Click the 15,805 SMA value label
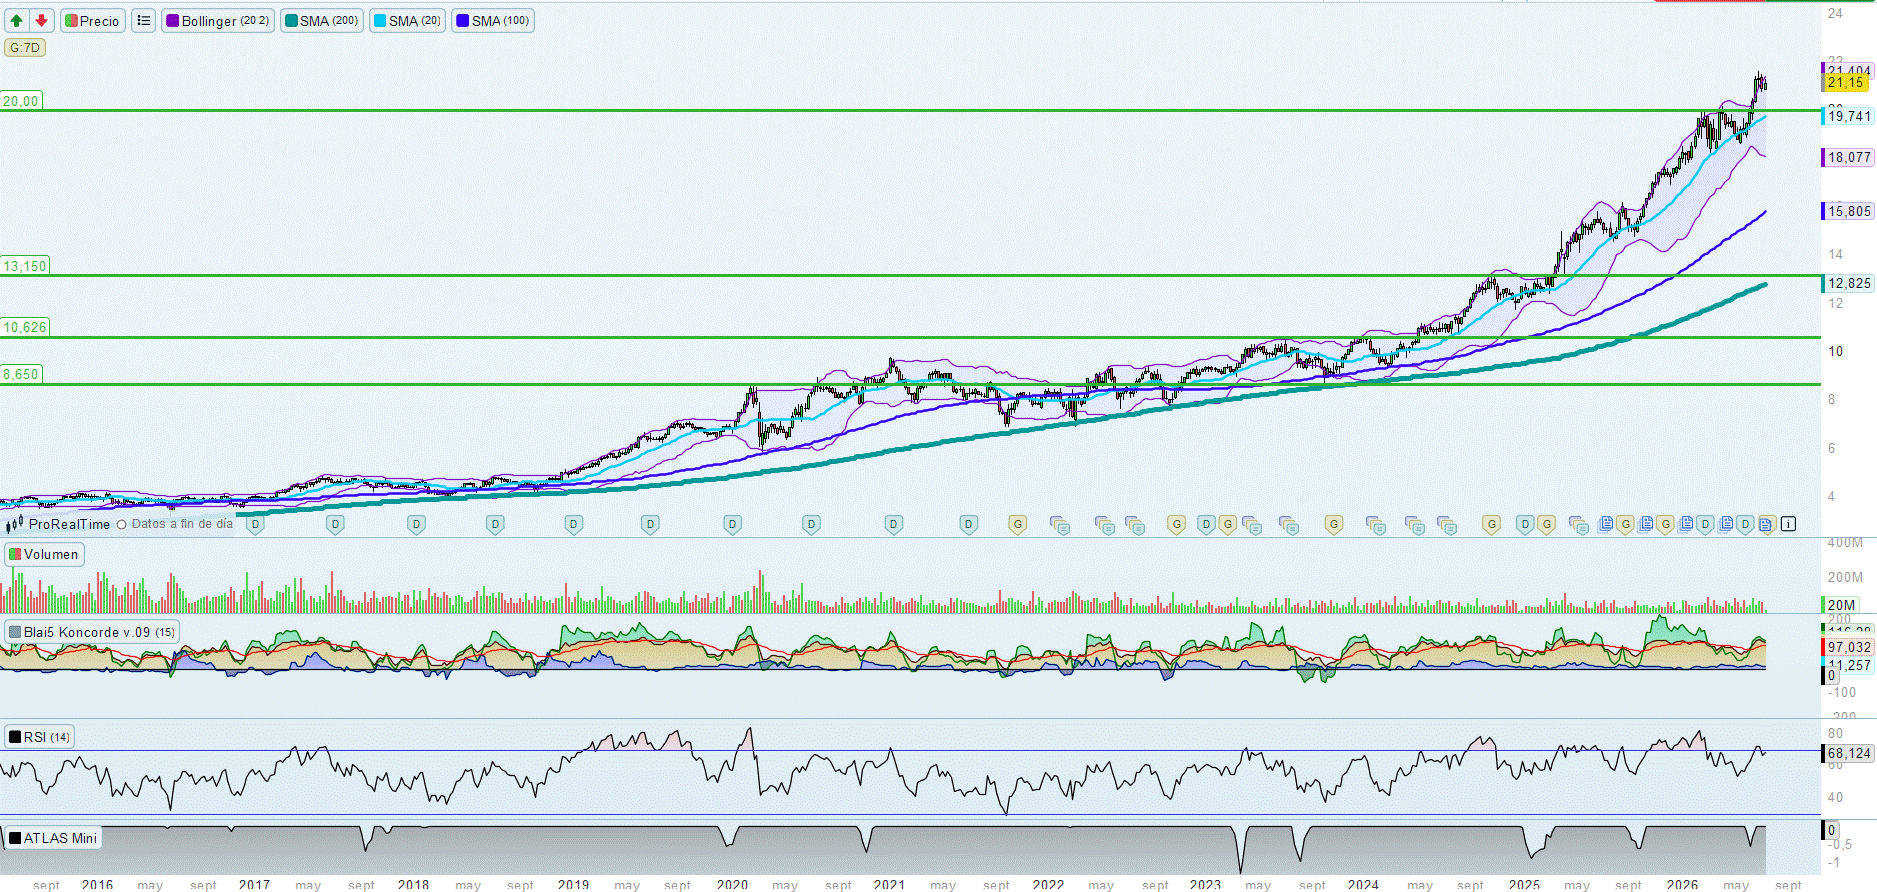Screen dimensions: 1877x892 (1848, 211)
